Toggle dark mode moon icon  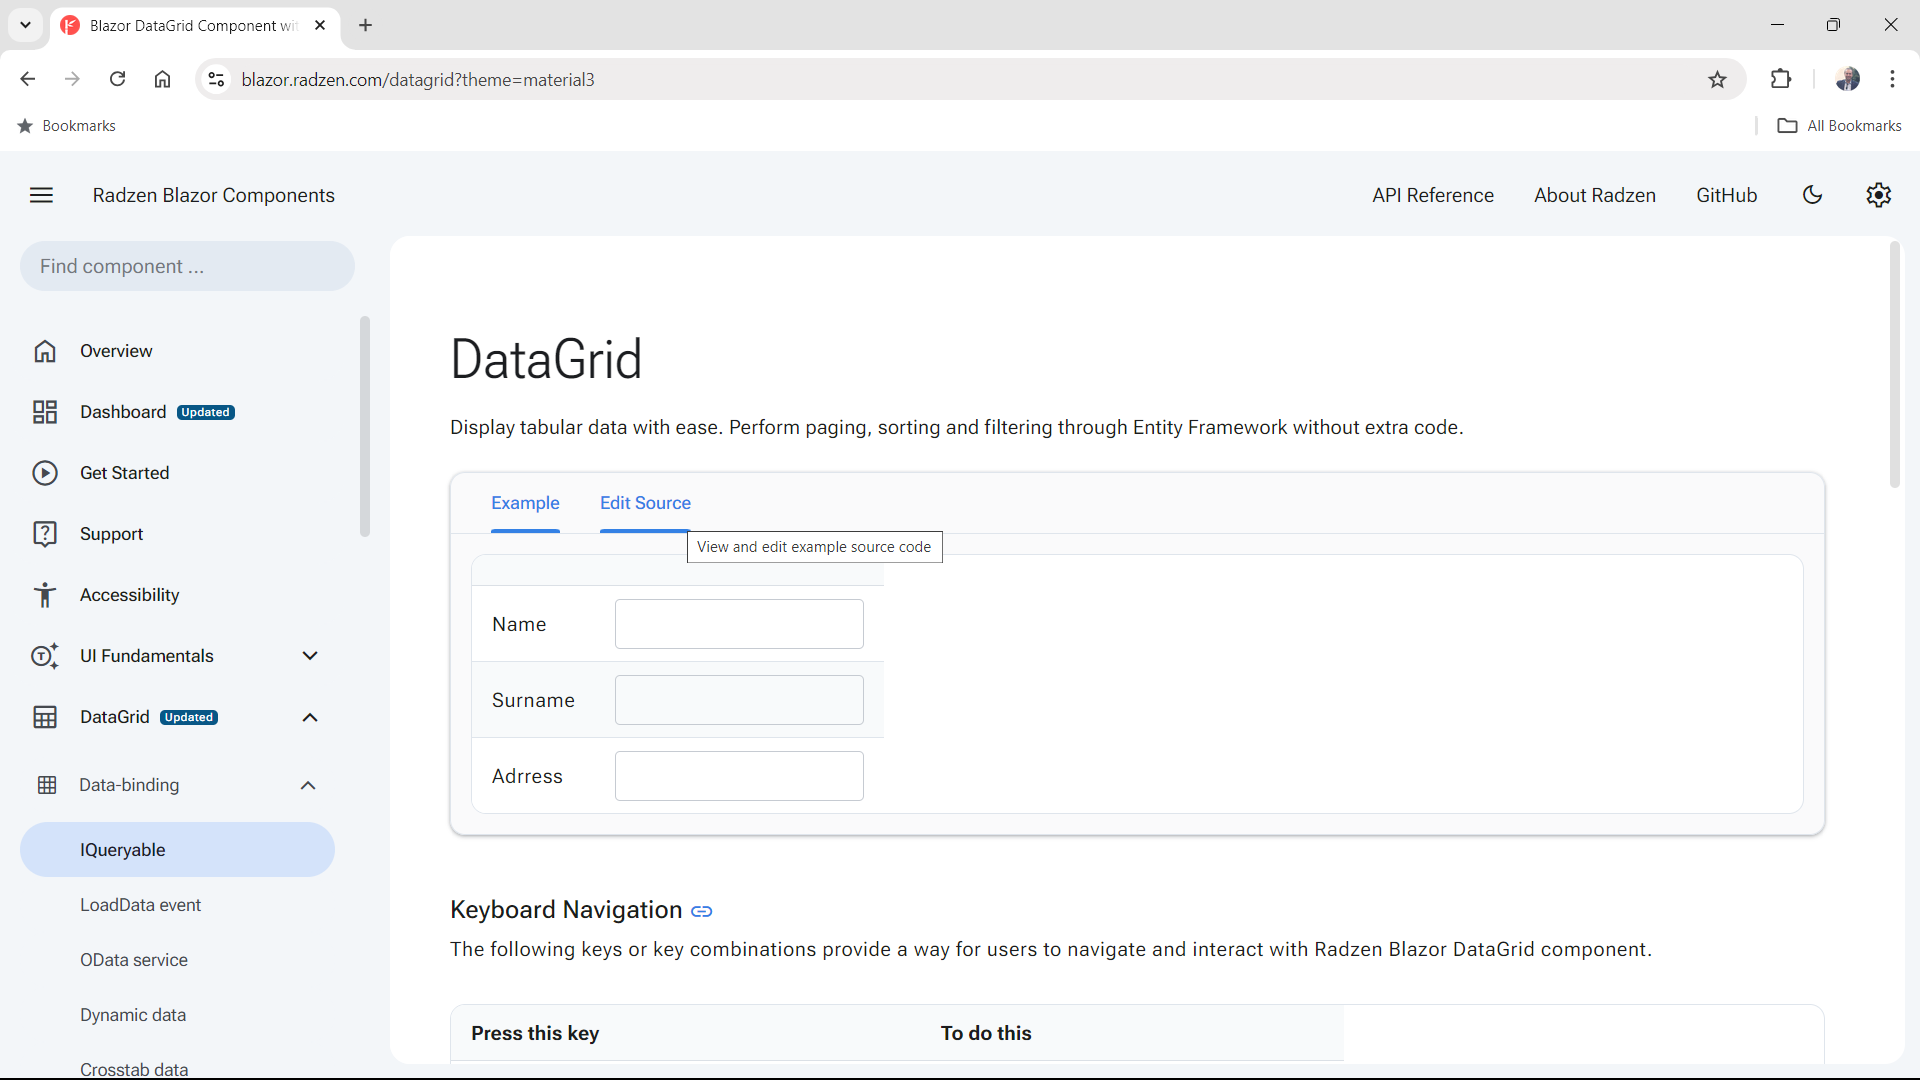coord(1812,195)
